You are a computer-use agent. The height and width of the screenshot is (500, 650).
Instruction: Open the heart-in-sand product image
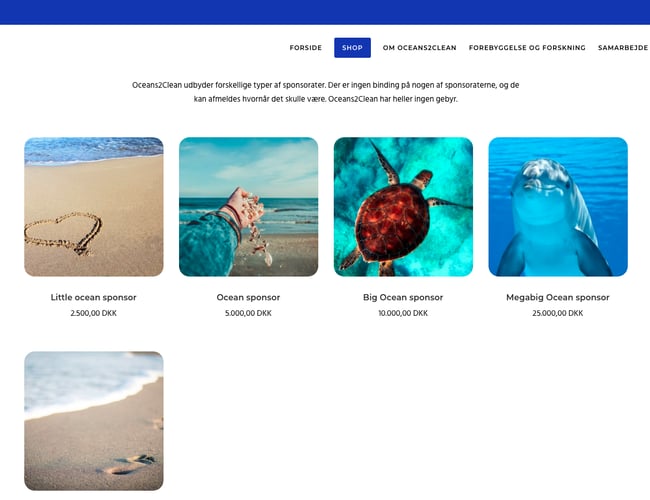[94, 207]
